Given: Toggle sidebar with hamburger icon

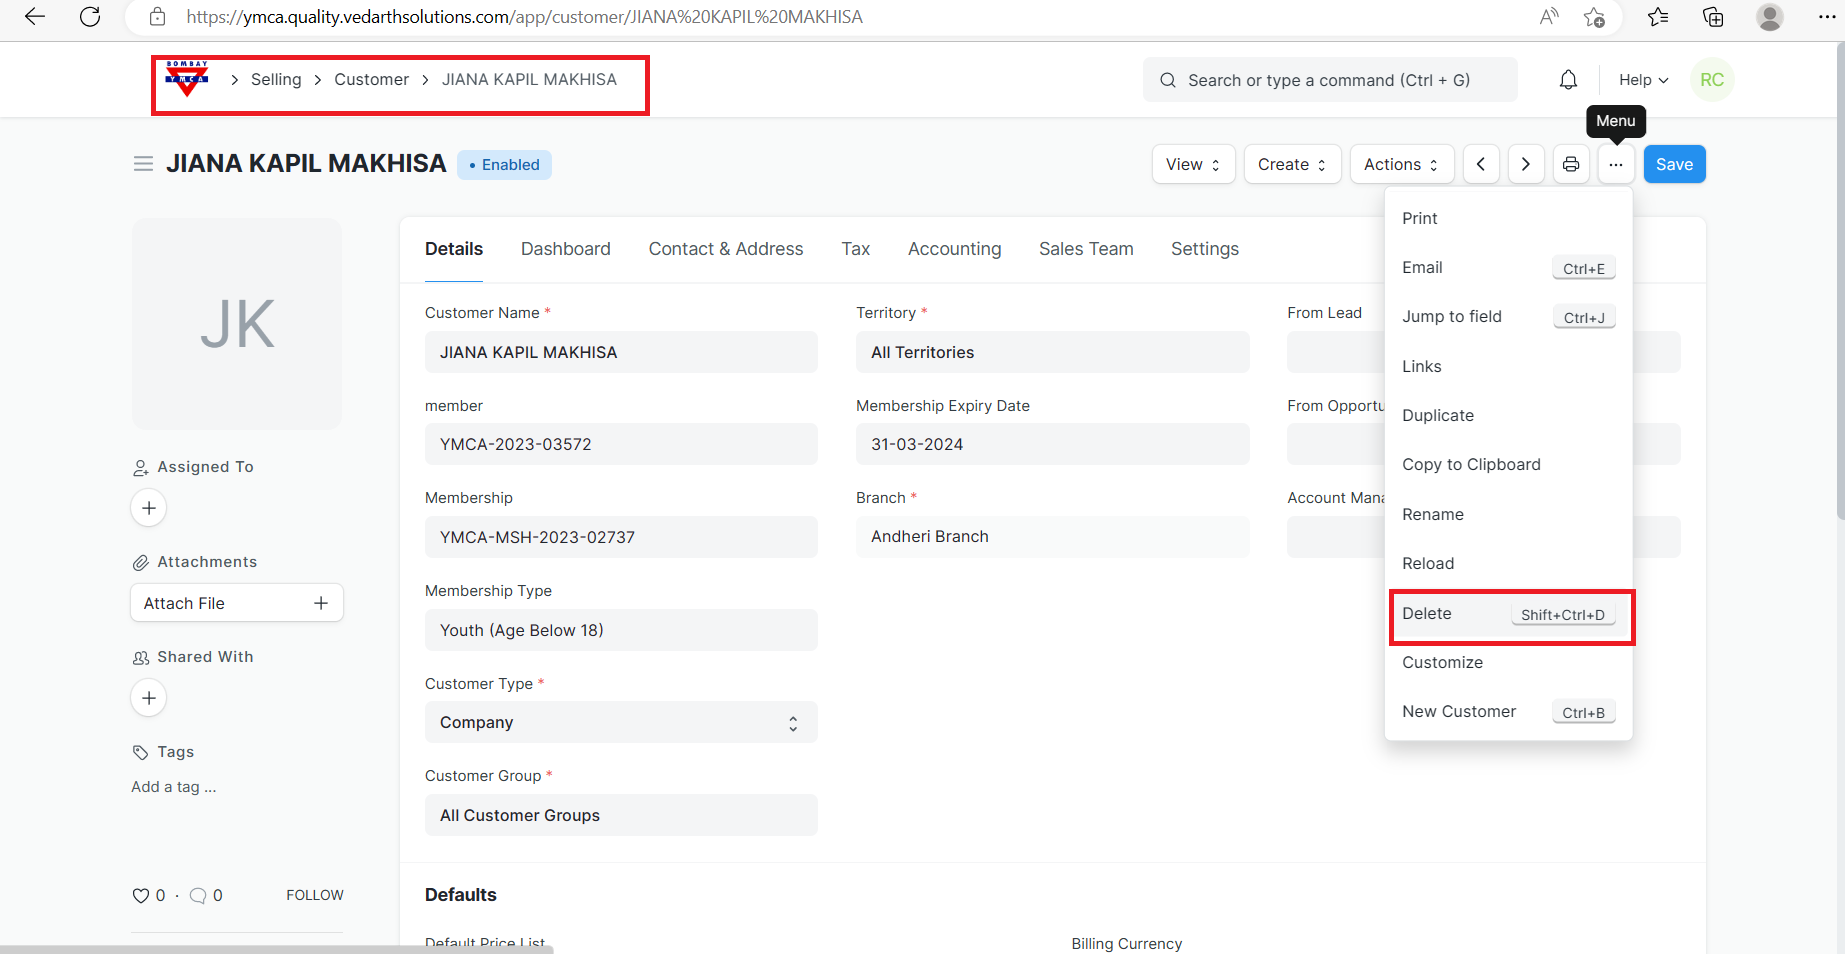Looking at the screenshot, I should [143, 164].
